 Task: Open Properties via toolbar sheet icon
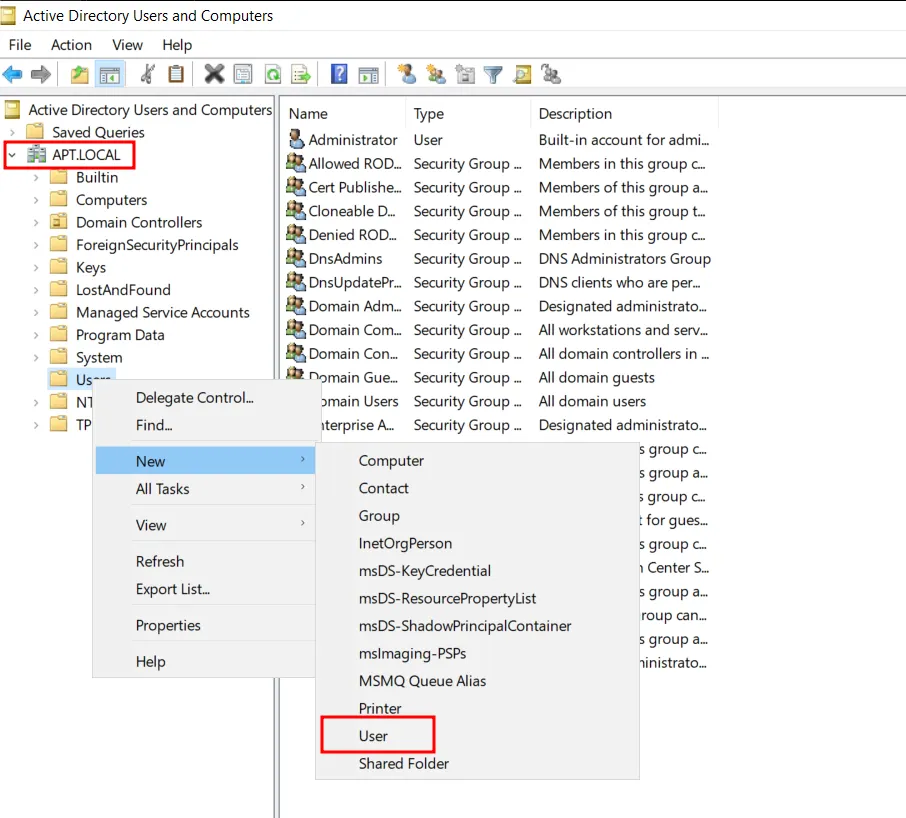(243, 75)
